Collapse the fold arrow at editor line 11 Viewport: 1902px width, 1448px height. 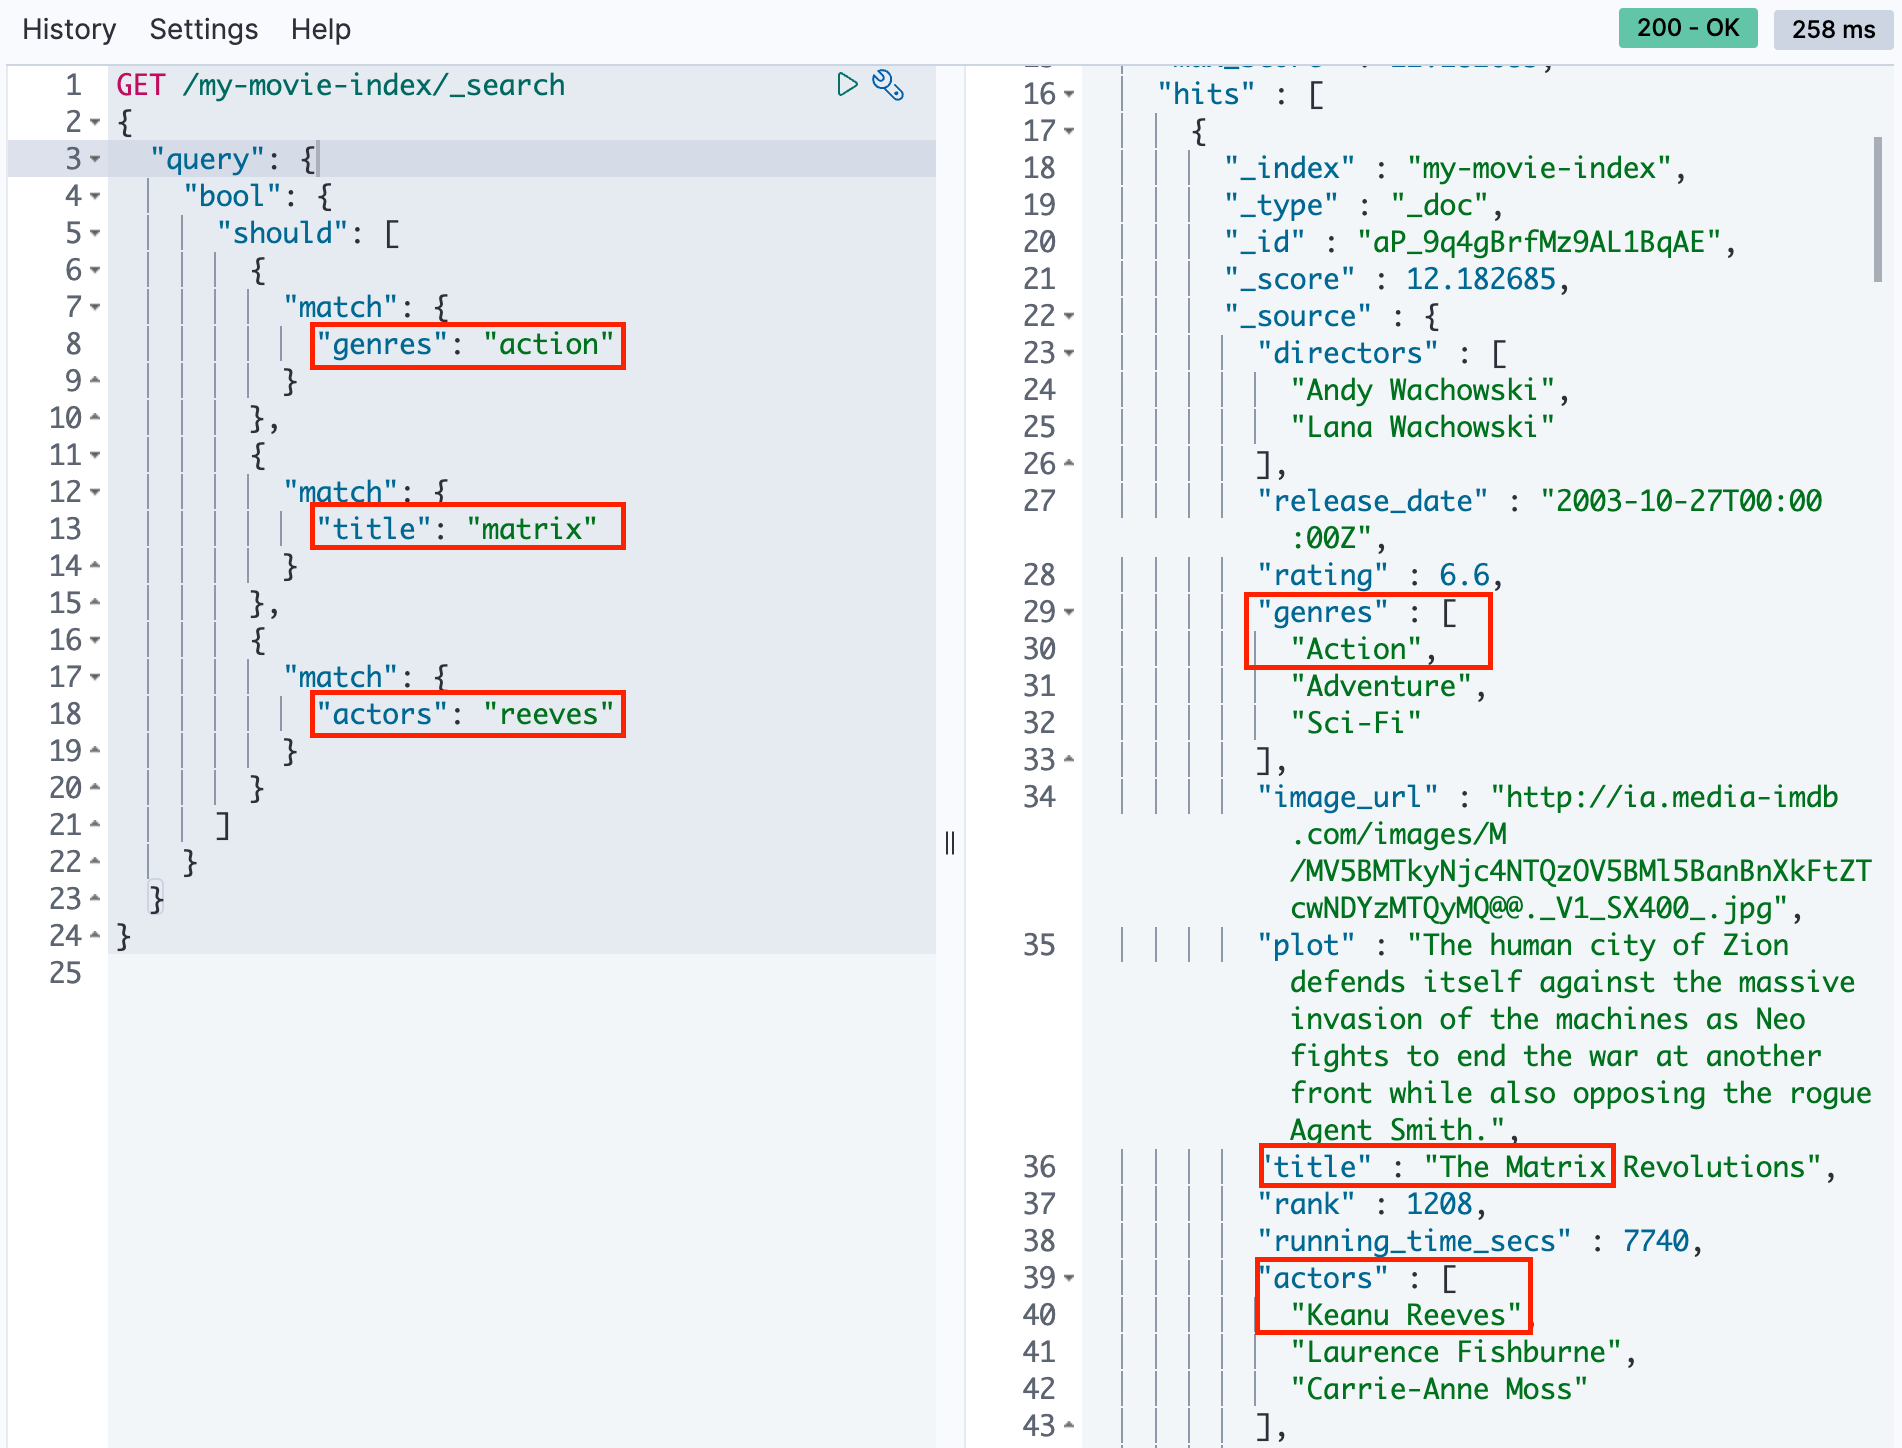(x=95, y=455)
